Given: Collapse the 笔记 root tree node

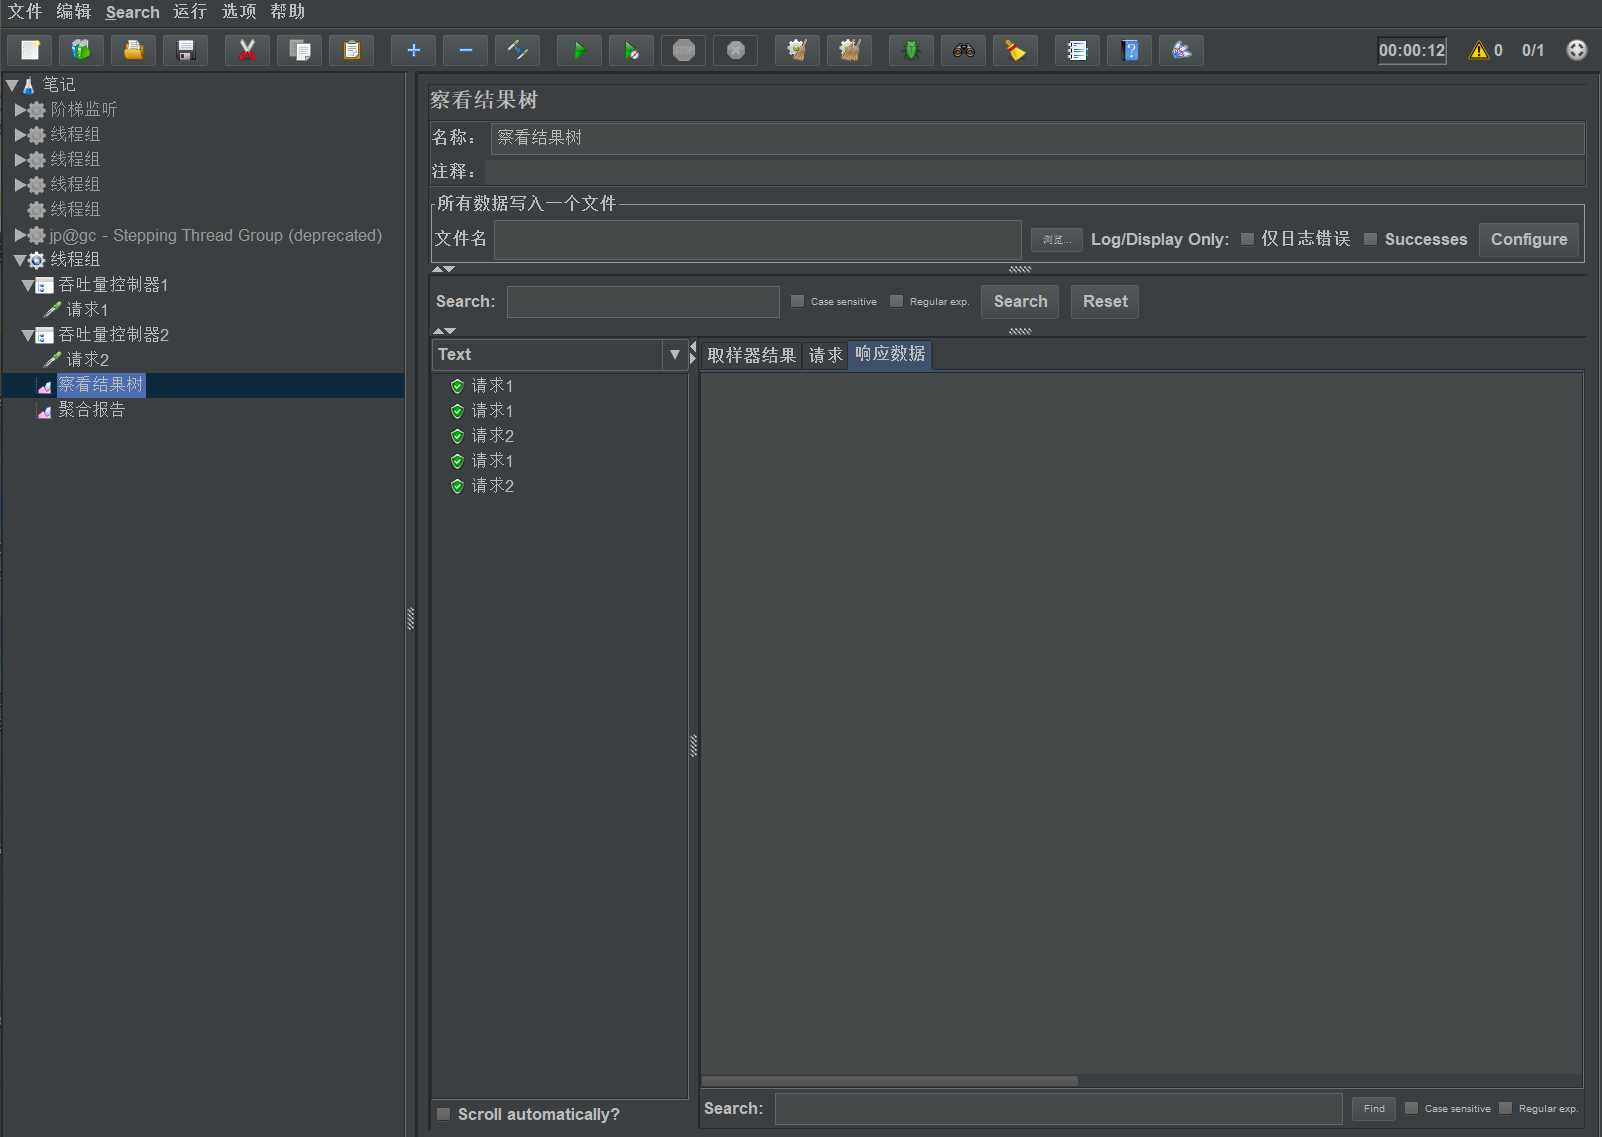Looking at the screenshot, I should click(x=12, y=85).
